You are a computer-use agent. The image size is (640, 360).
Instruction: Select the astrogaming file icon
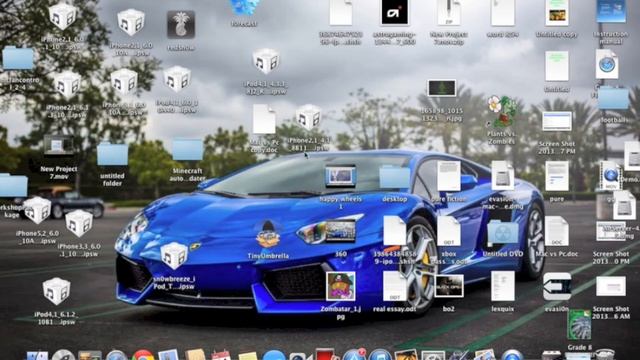click(x=395, y=12)
